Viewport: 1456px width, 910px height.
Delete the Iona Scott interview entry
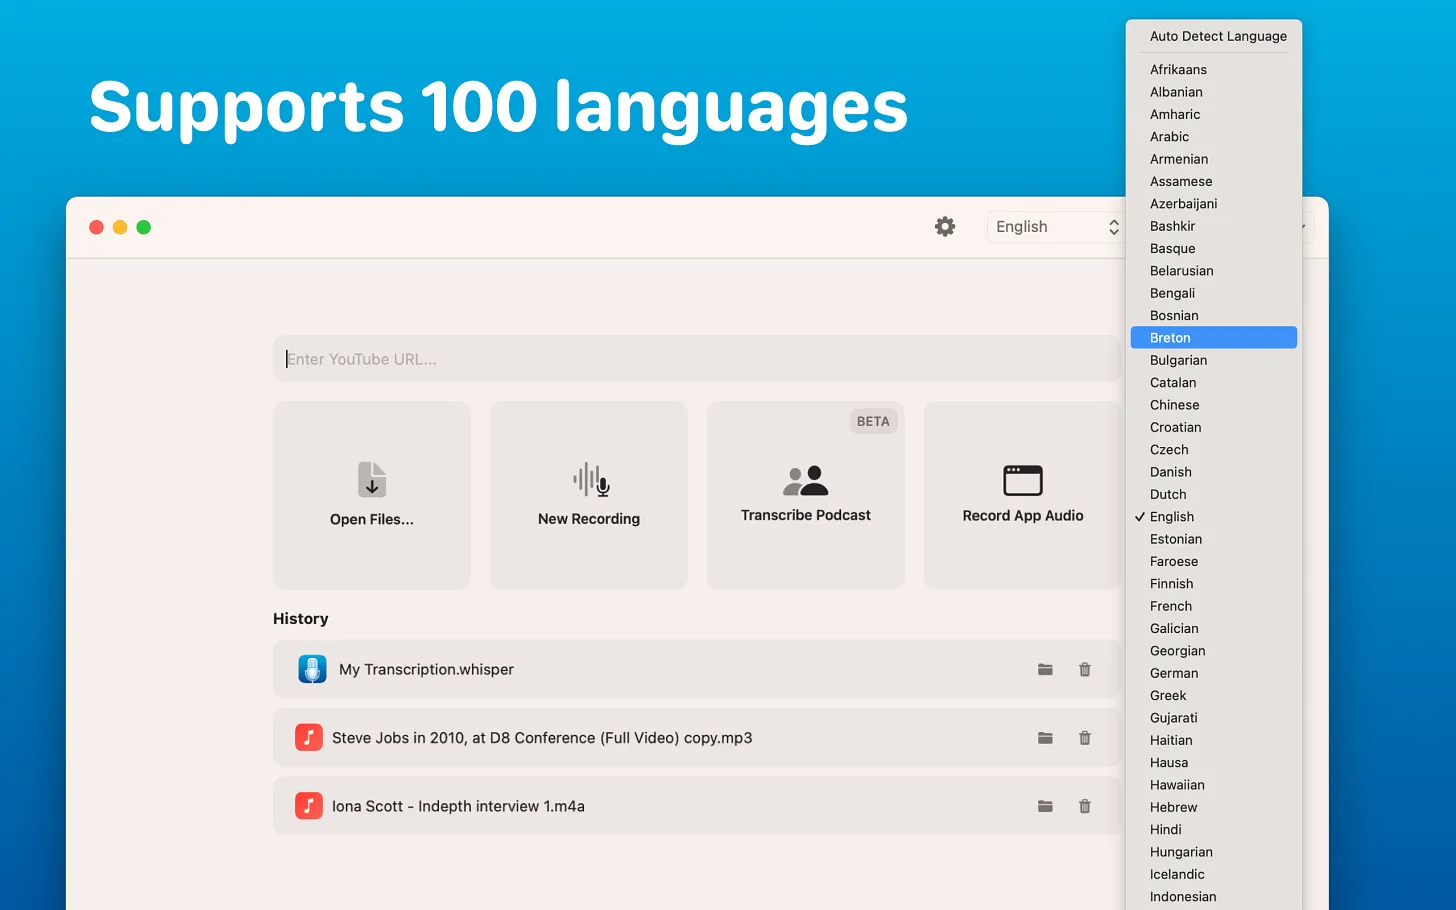(x=1085, y=806)
